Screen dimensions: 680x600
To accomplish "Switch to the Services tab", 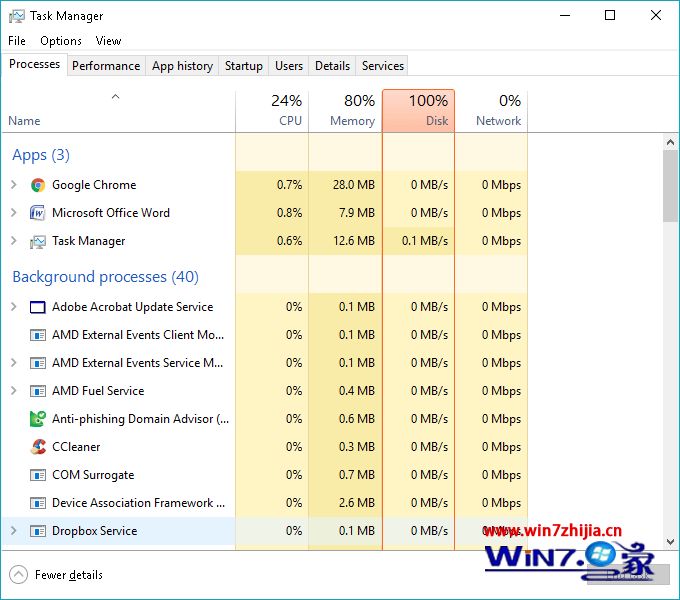I will [x=382, y=66].
